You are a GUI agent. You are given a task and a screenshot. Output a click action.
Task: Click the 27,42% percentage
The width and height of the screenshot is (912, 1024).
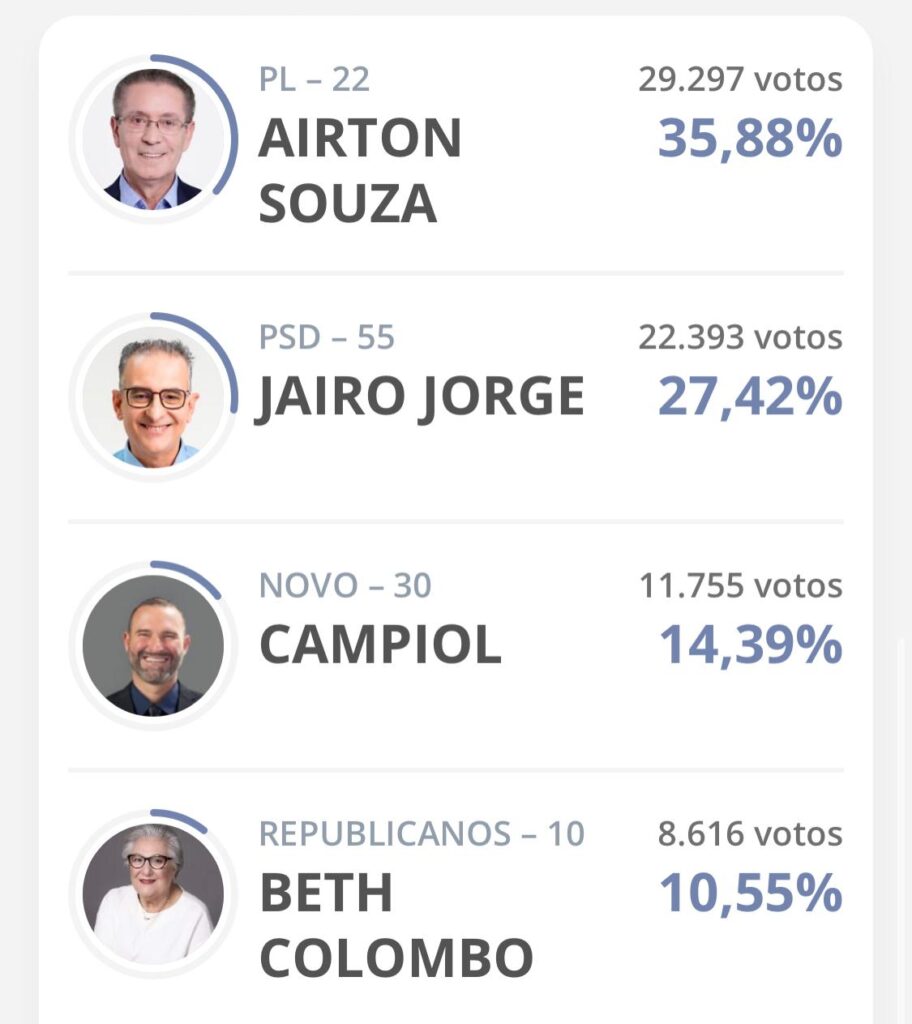[x=750, y=398]
